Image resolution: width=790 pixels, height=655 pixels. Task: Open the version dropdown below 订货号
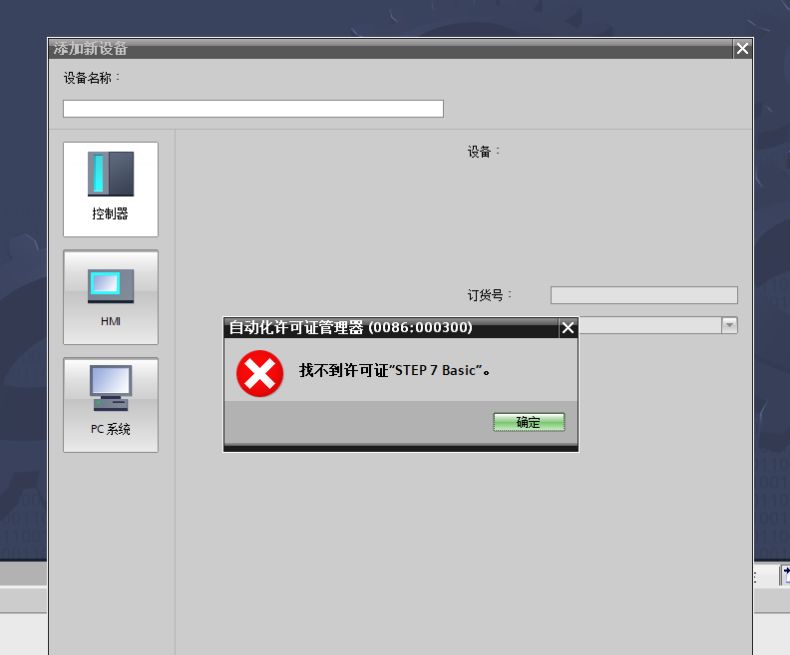[x=729, y=325]
